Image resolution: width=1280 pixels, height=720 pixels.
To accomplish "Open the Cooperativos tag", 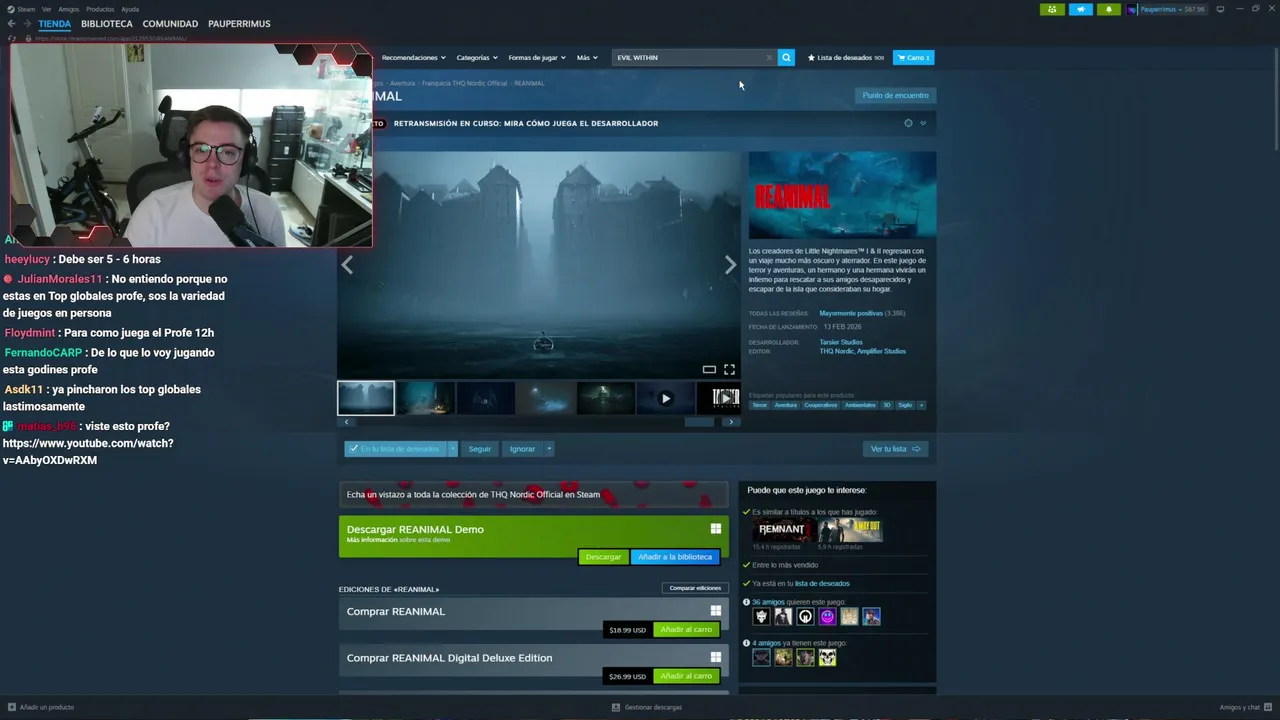I will point(821,405).
